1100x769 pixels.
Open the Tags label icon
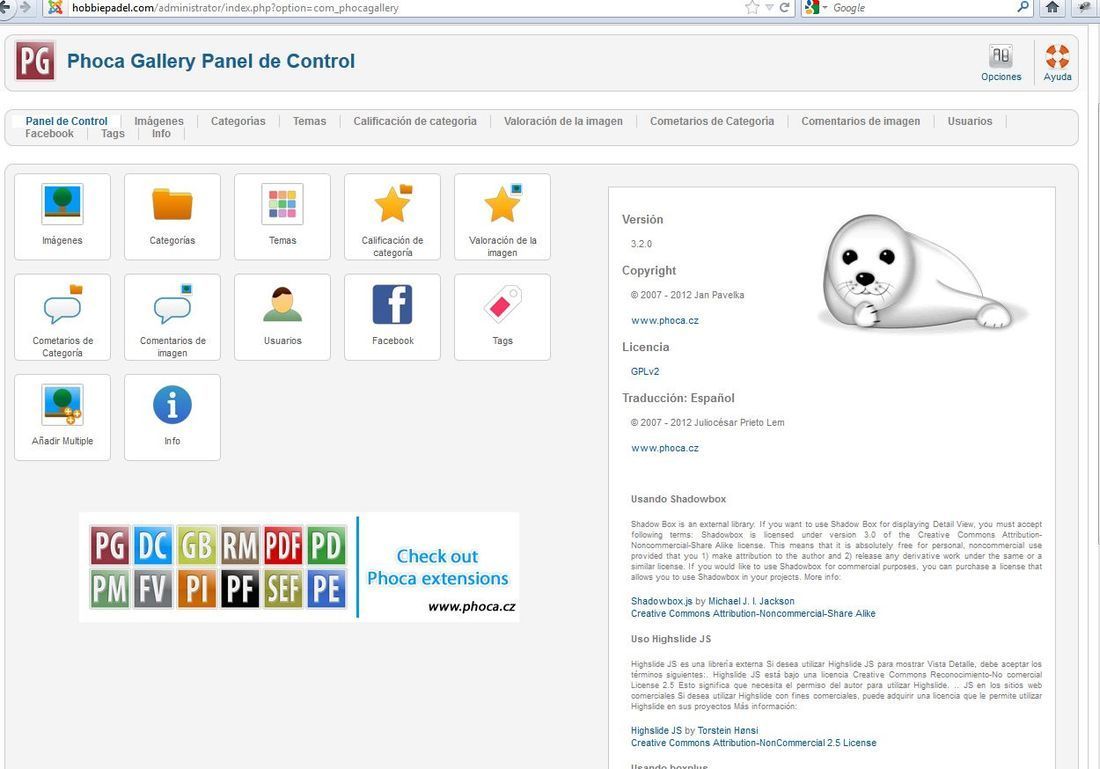(502, 317)
